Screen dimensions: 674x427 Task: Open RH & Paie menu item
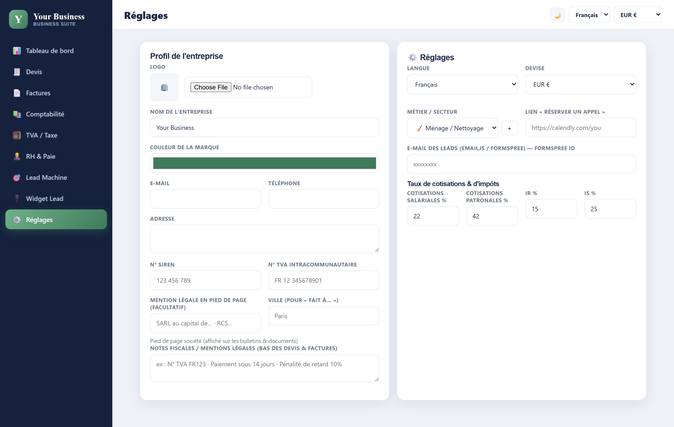point(56,156)
